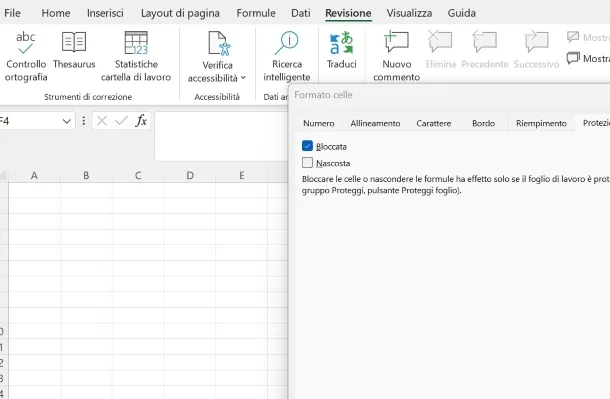Click the Strumenti di correzione group label

pyautogui.click(x=88, y=97)
